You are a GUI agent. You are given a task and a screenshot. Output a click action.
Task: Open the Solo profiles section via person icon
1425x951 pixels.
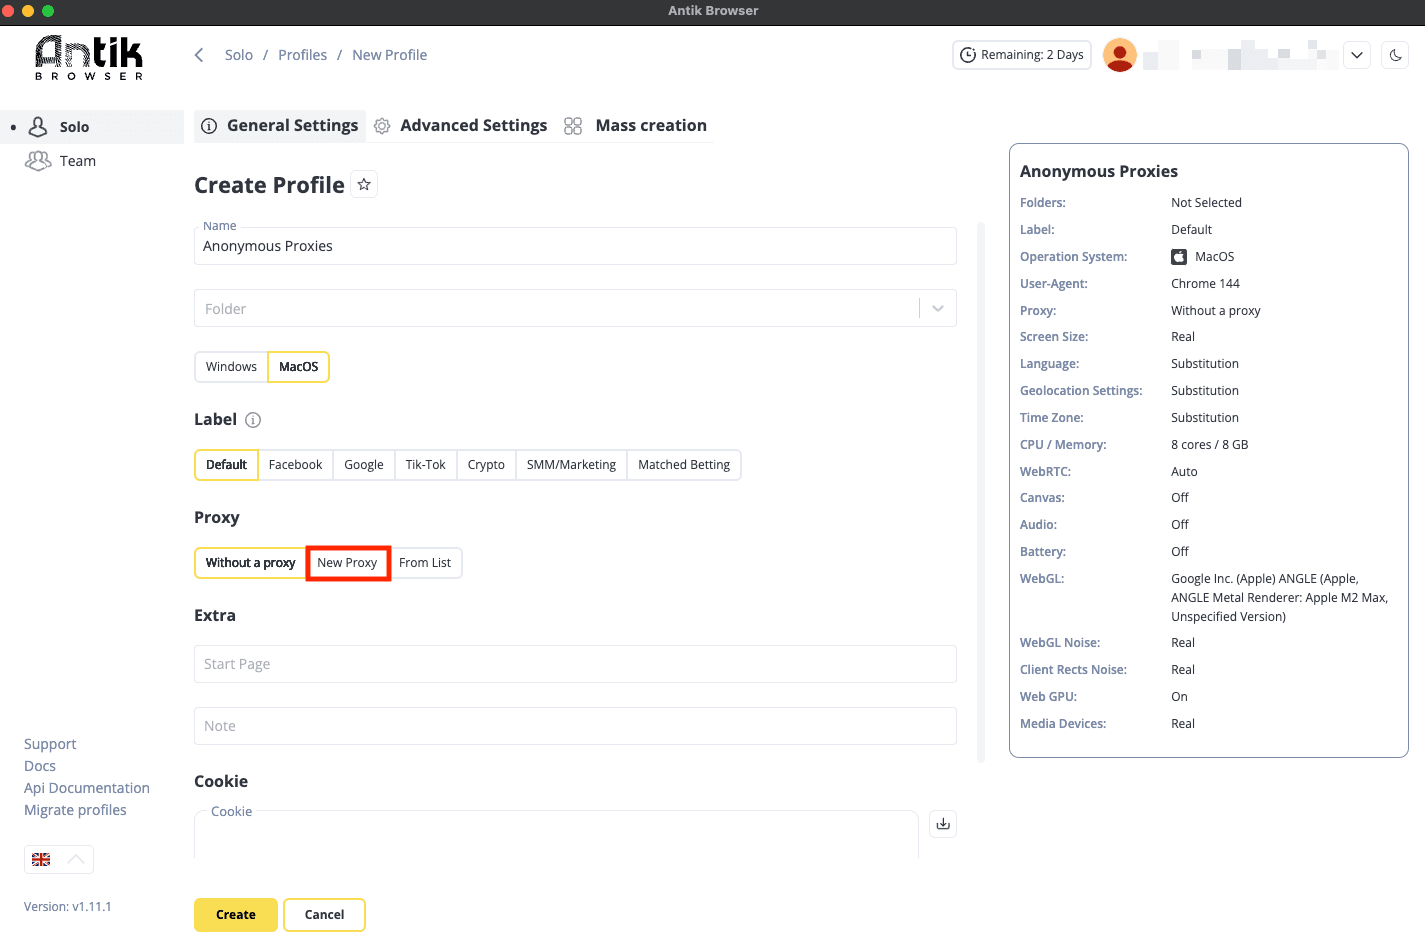(x=38, y=126)
